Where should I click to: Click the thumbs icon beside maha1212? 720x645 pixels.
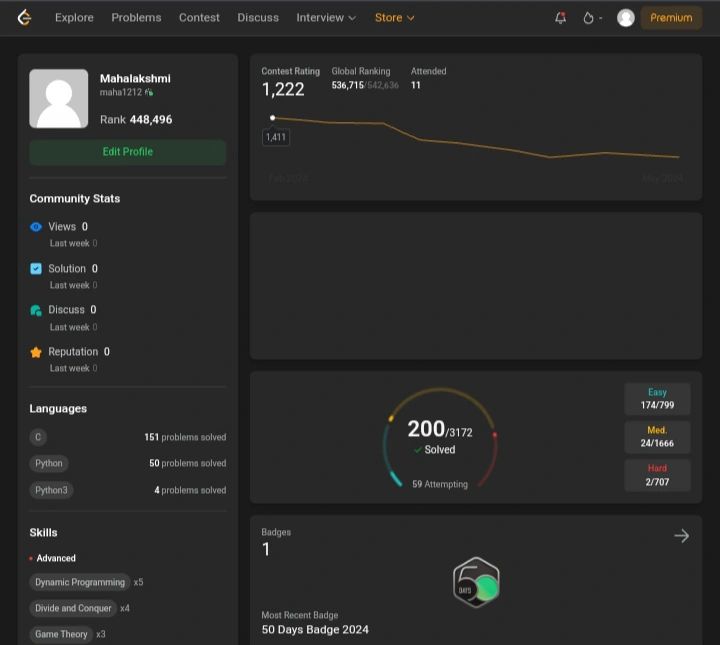coord(149,92)
